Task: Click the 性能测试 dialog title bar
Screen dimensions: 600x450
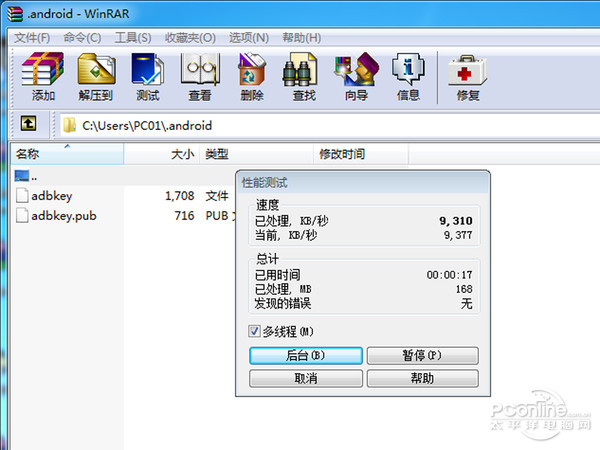Action: (x=363, y=183)
